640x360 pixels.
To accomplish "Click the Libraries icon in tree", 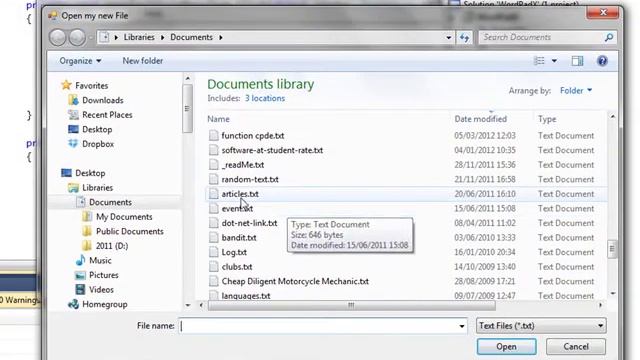I will tap(73, 188).
